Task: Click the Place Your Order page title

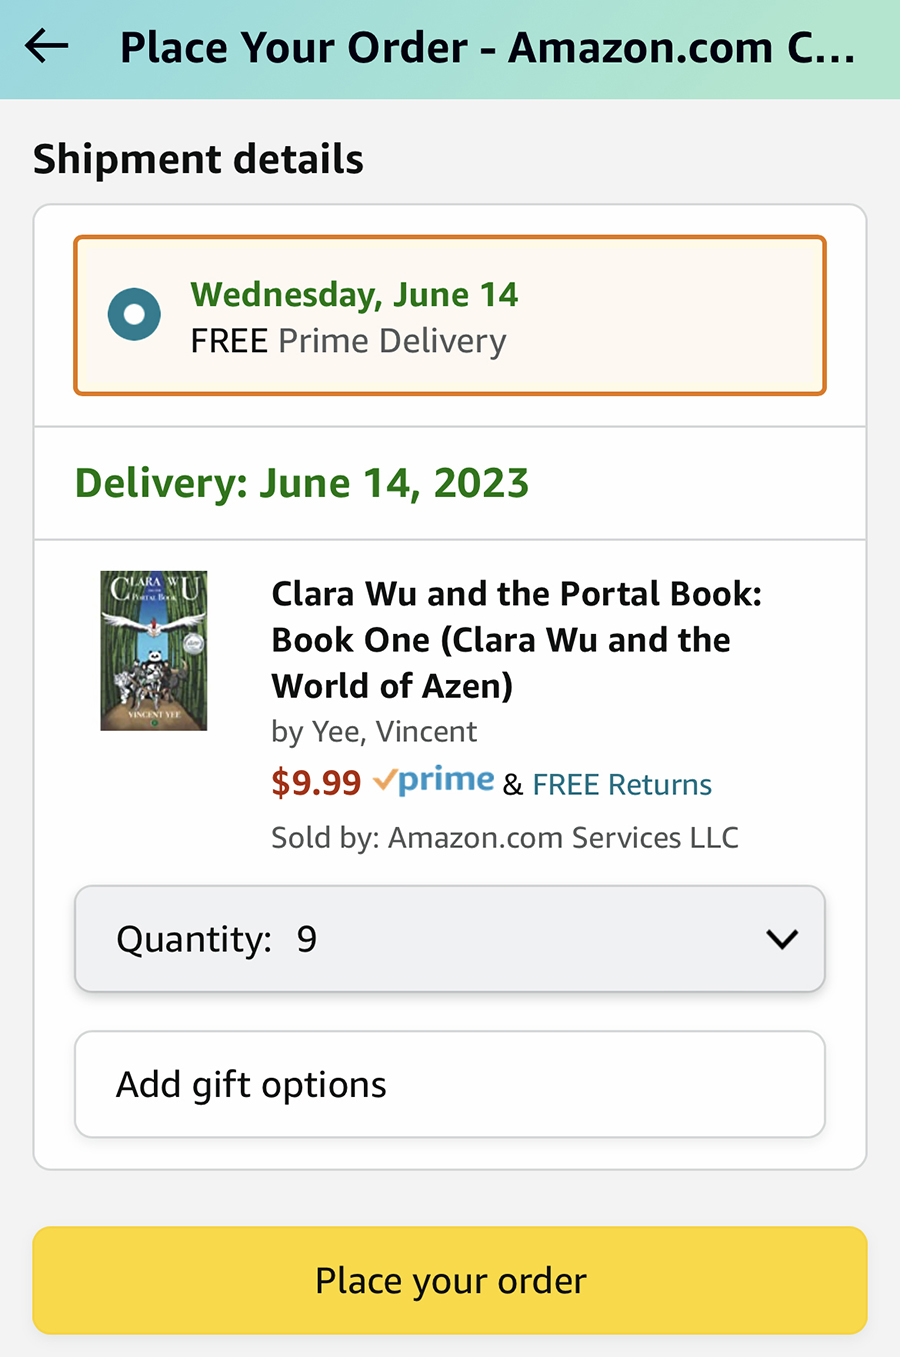Action: (x=487, y=48)
